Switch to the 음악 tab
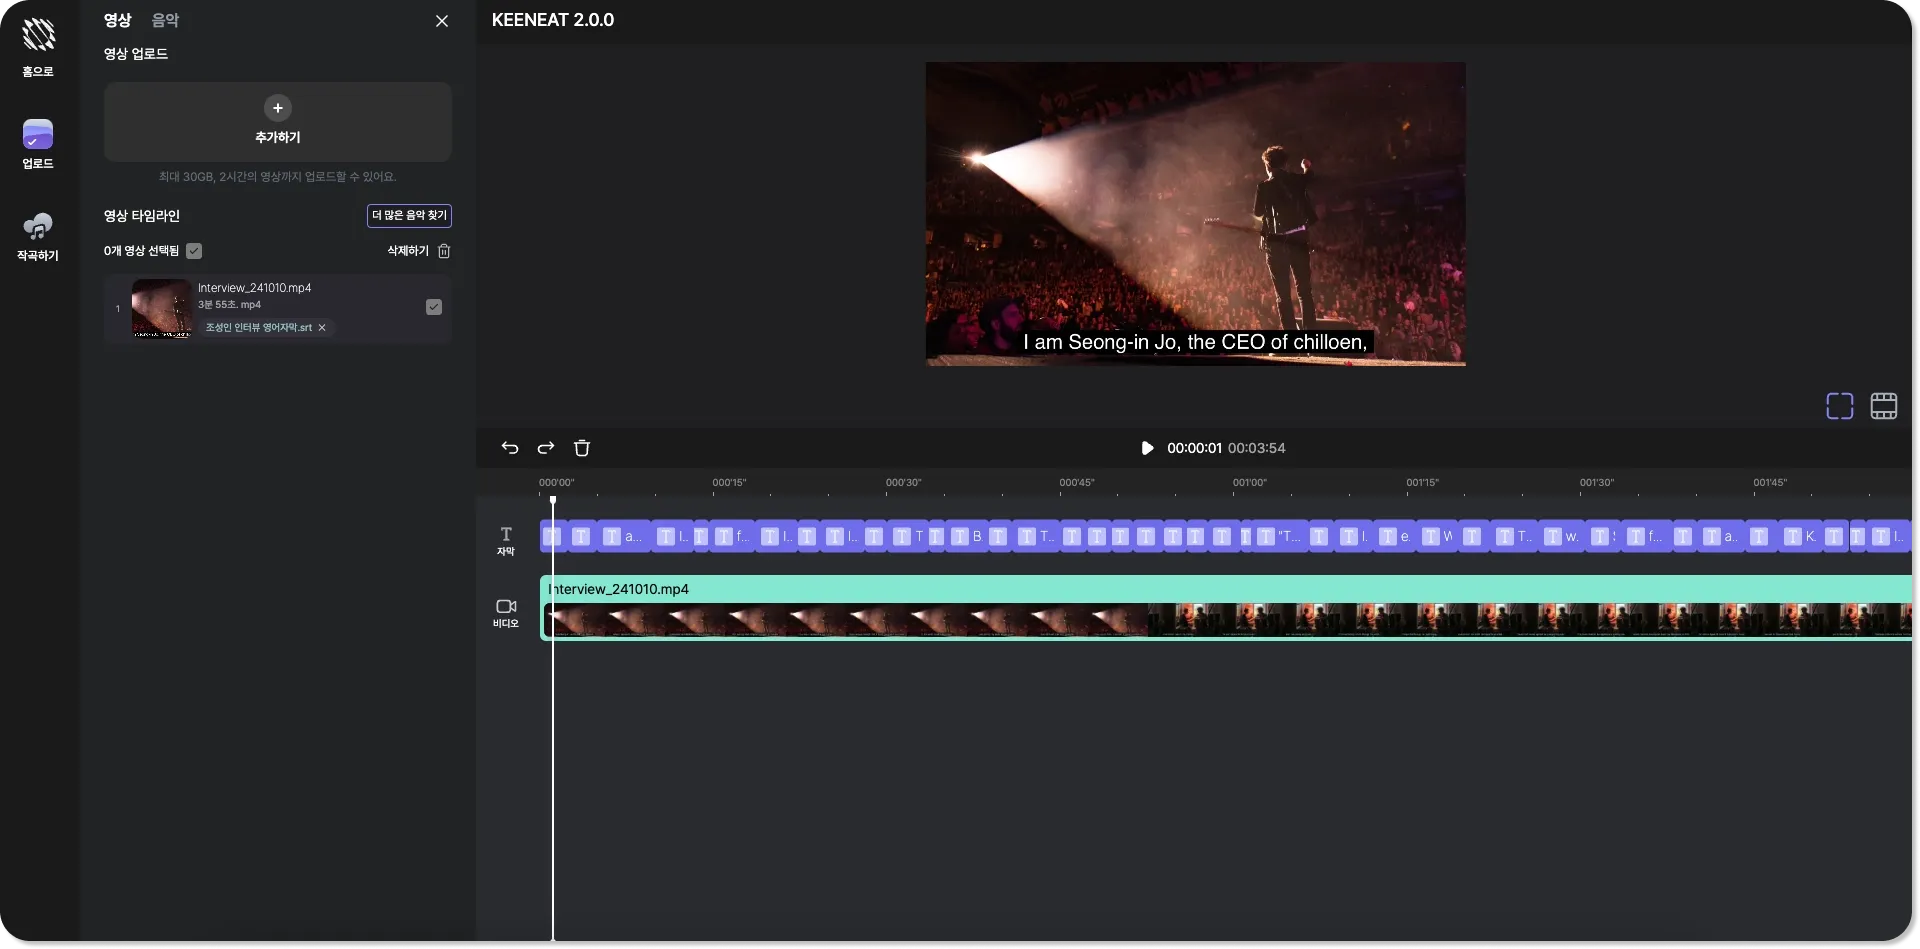 (165, 20)
